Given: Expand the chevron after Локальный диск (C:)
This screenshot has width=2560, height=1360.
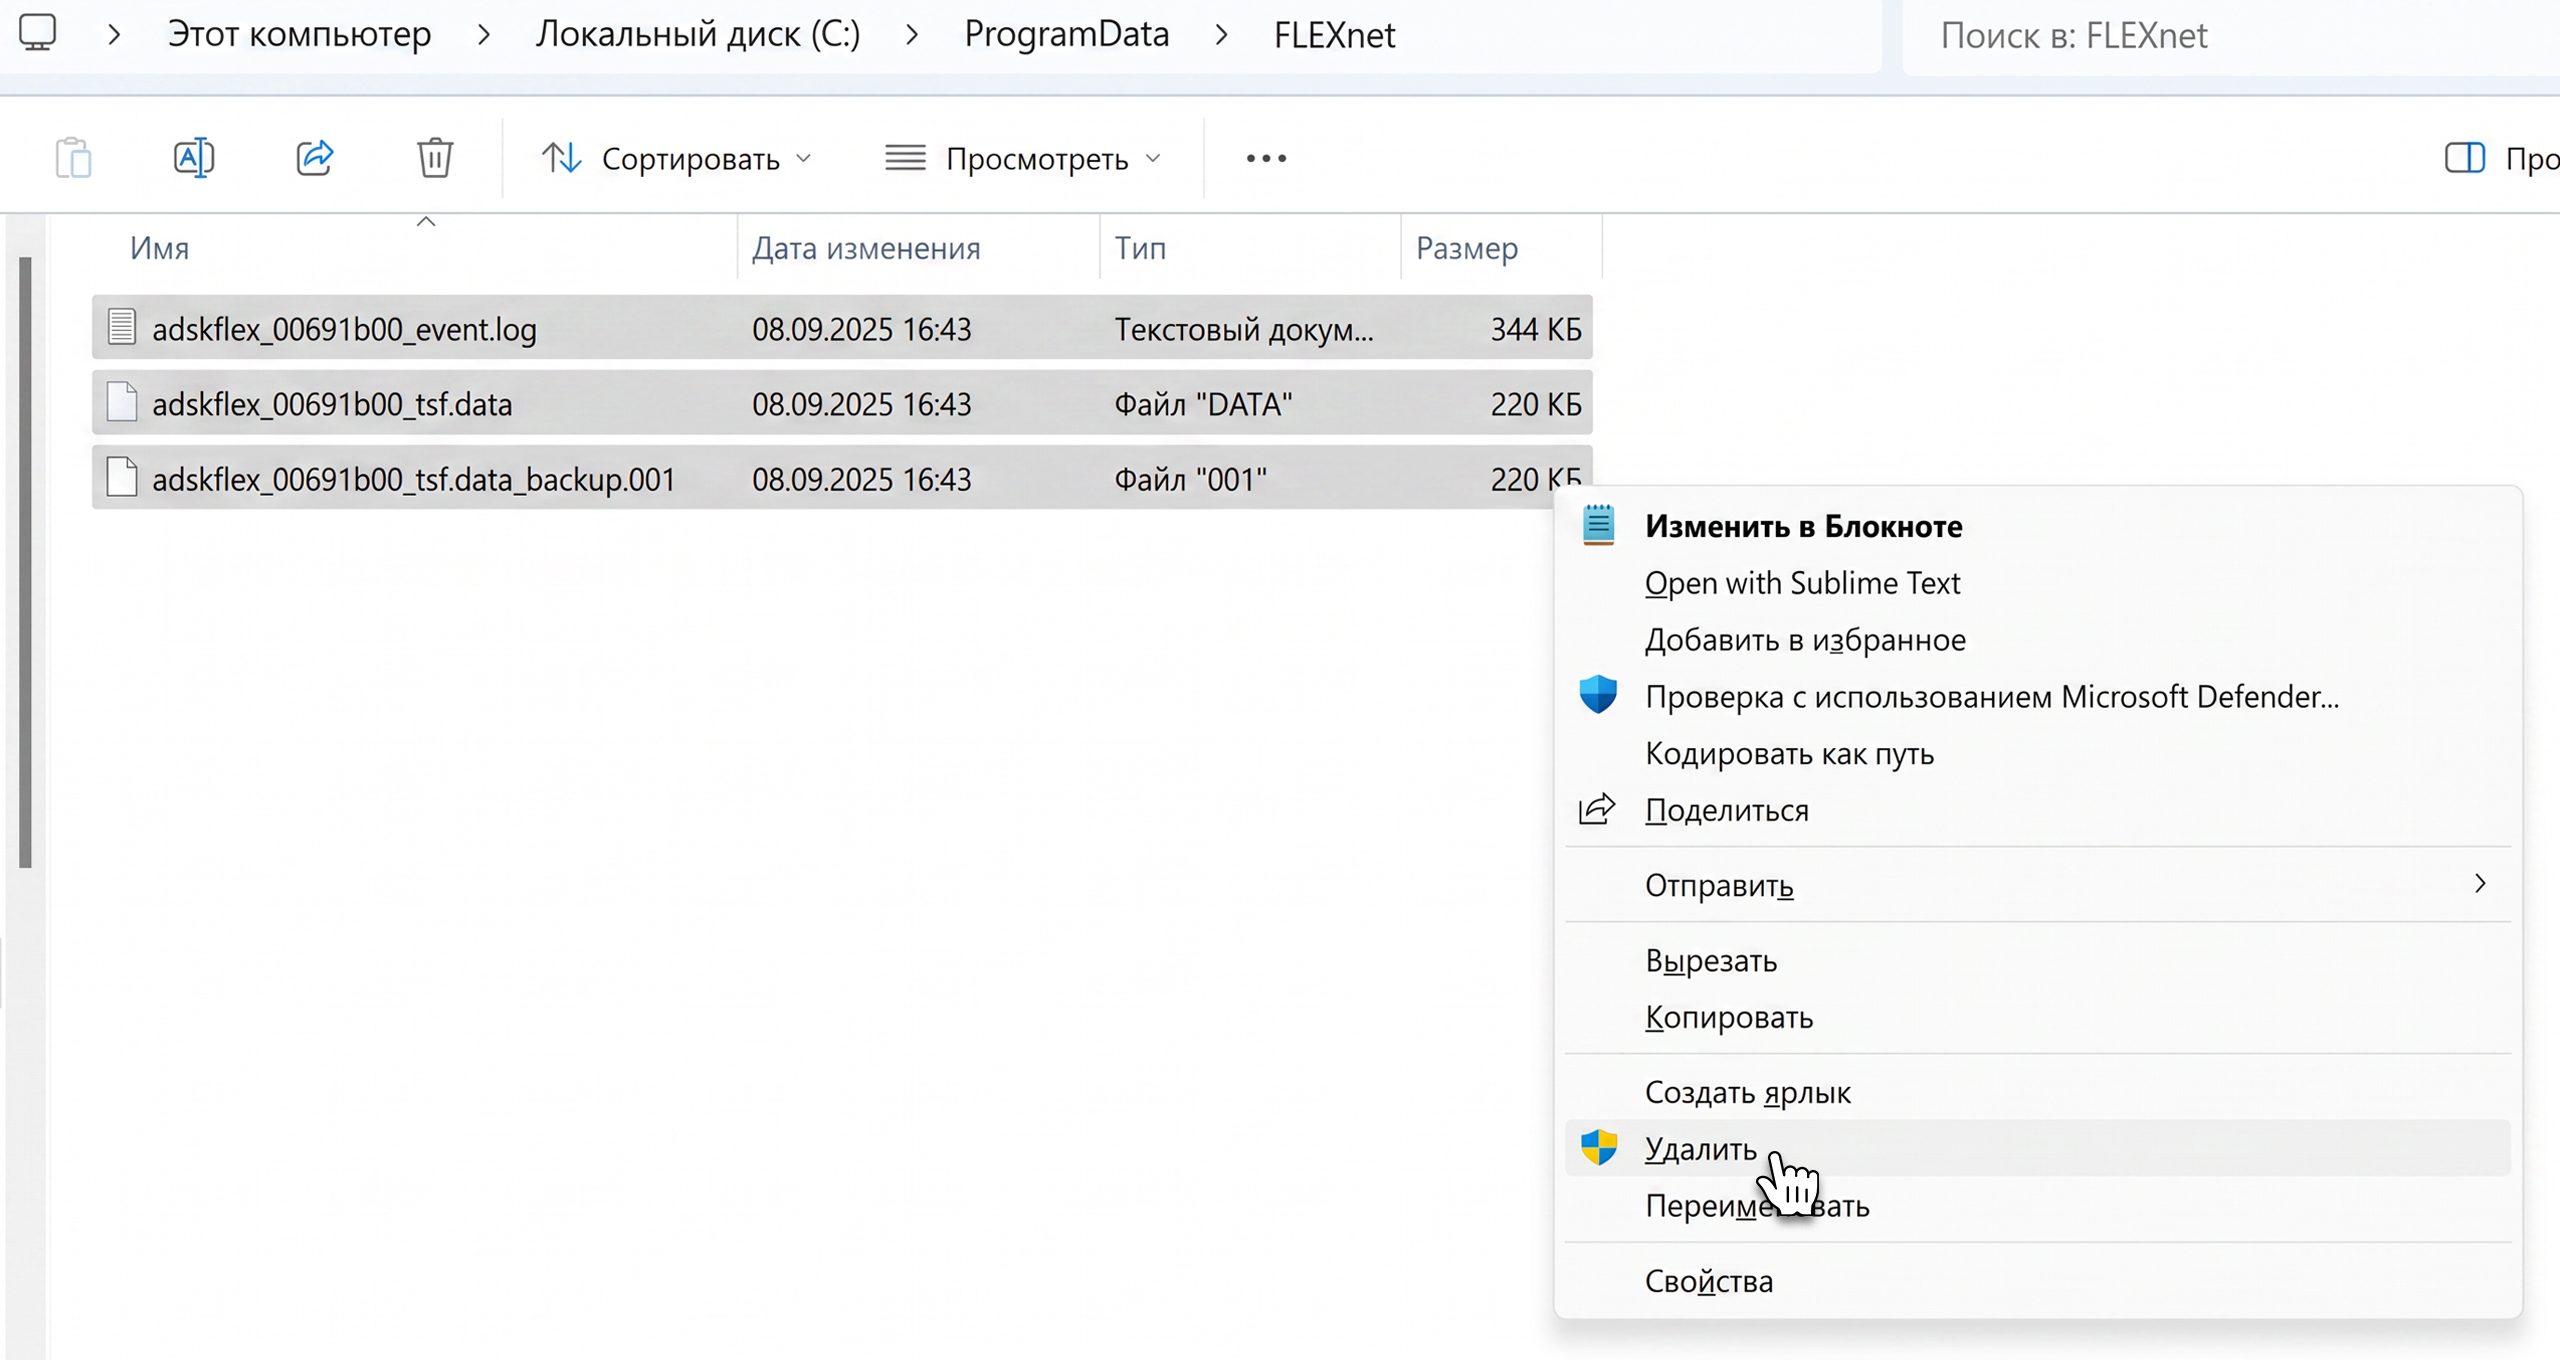Looking at the screenshot, I should point(912,35).
